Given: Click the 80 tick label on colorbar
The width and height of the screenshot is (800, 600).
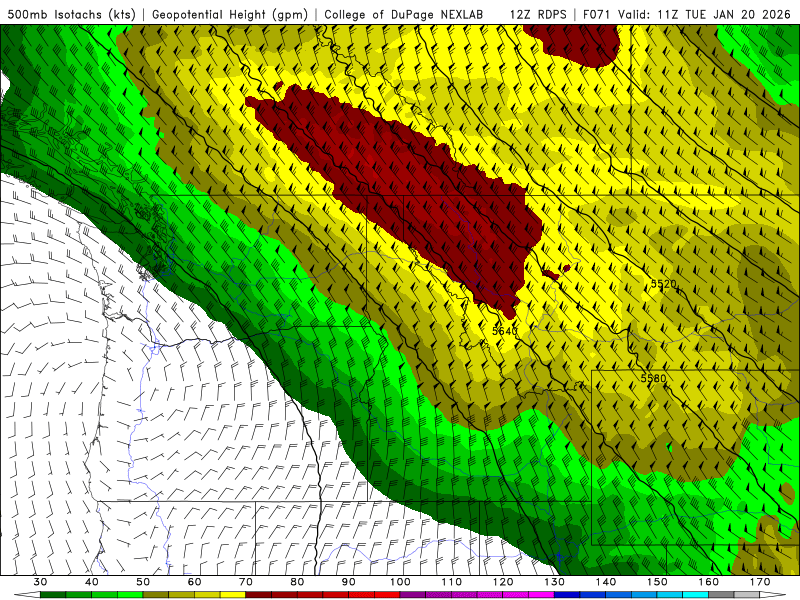Looking at the screenshot, I should pos(297,582).
